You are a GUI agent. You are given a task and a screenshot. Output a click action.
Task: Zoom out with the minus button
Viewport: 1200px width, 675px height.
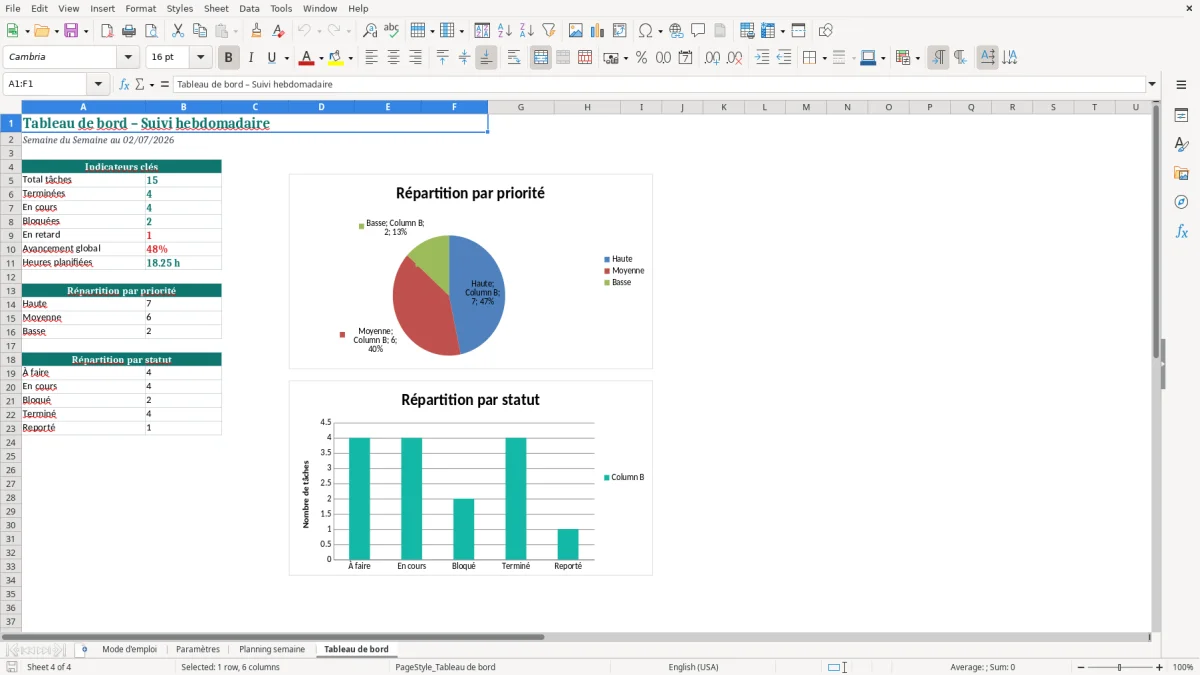(x=1081, y=667)
